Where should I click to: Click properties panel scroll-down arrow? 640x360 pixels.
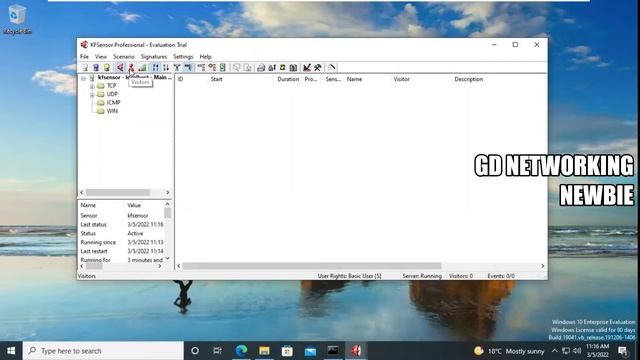coord(167,259)
